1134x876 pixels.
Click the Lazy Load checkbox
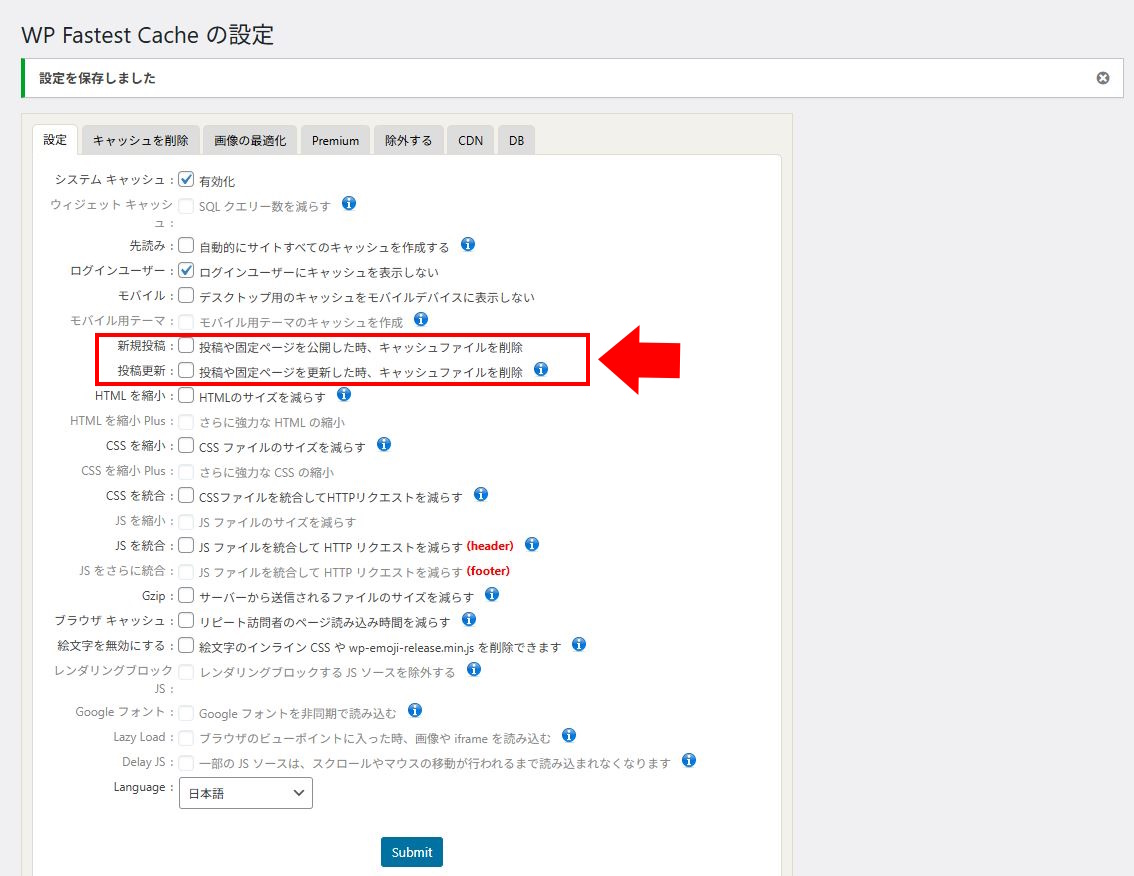[x=186, y=738]
